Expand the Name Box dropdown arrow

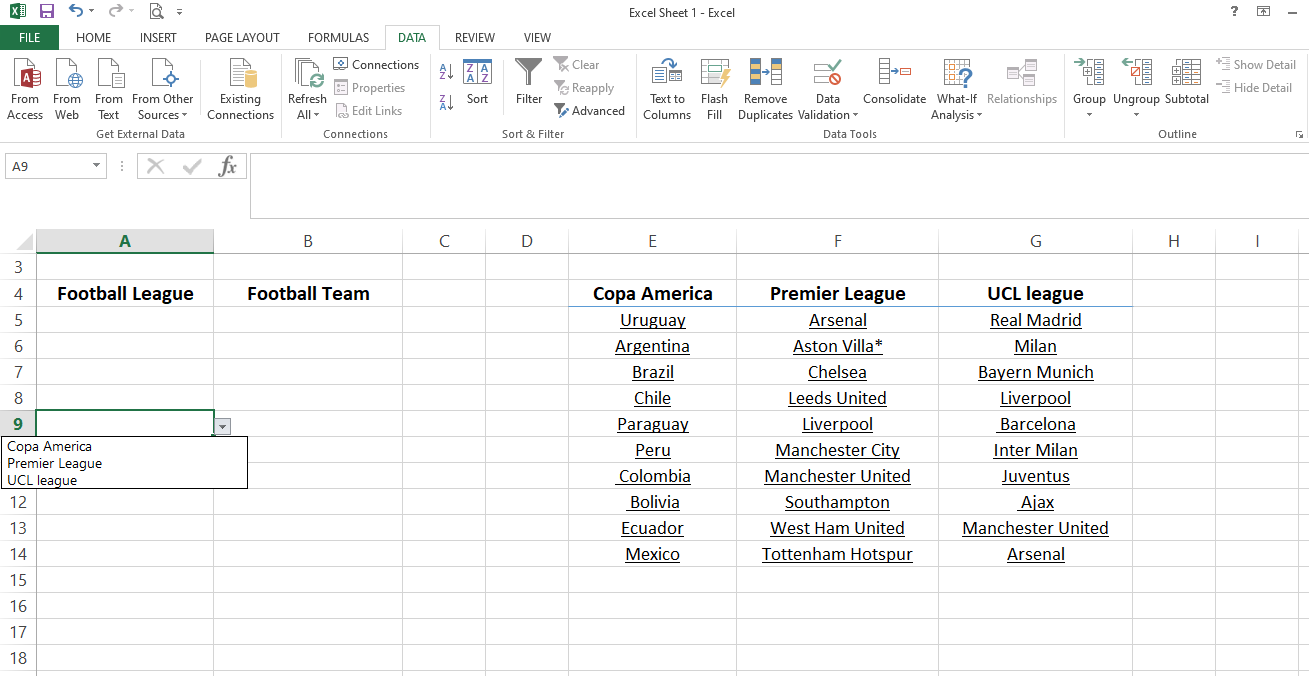tap(97, 167)
